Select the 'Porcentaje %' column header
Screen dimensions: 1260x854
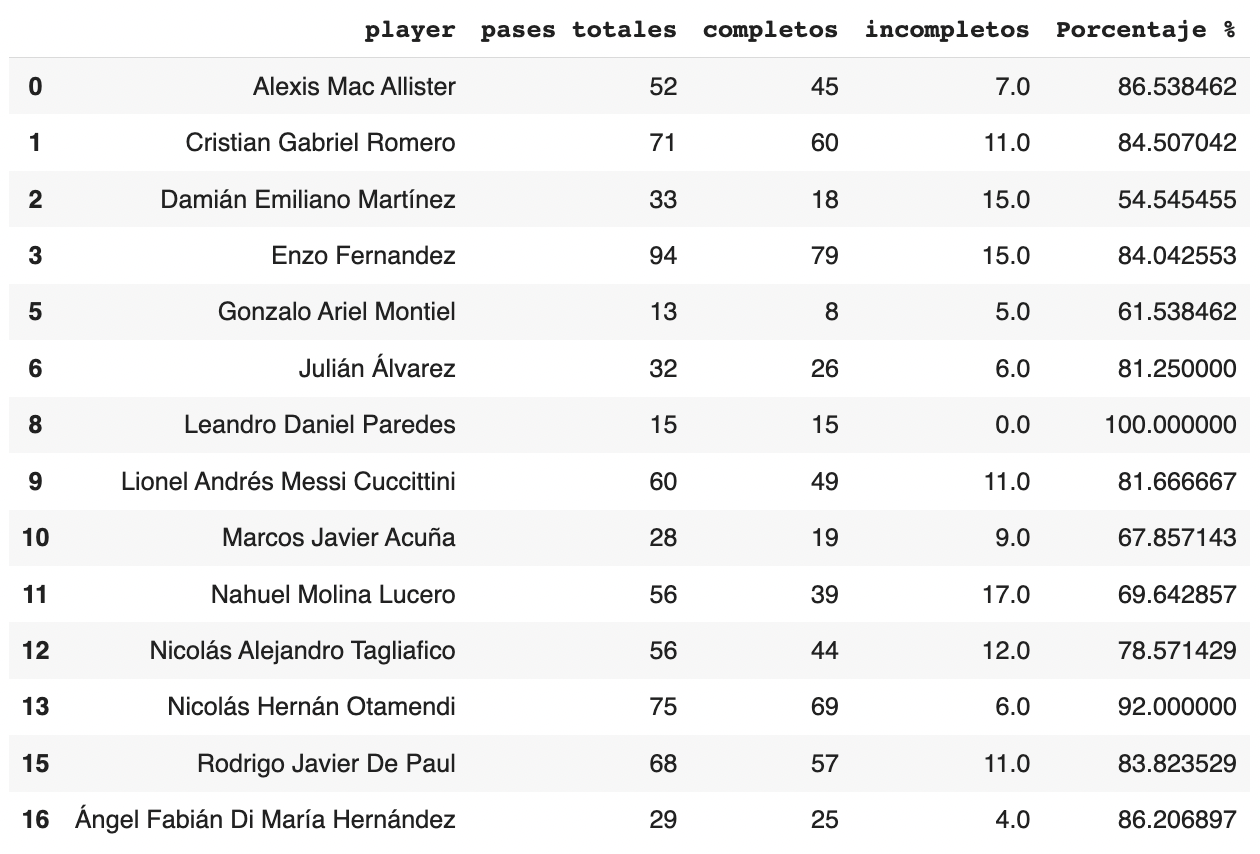(1146, 30)
